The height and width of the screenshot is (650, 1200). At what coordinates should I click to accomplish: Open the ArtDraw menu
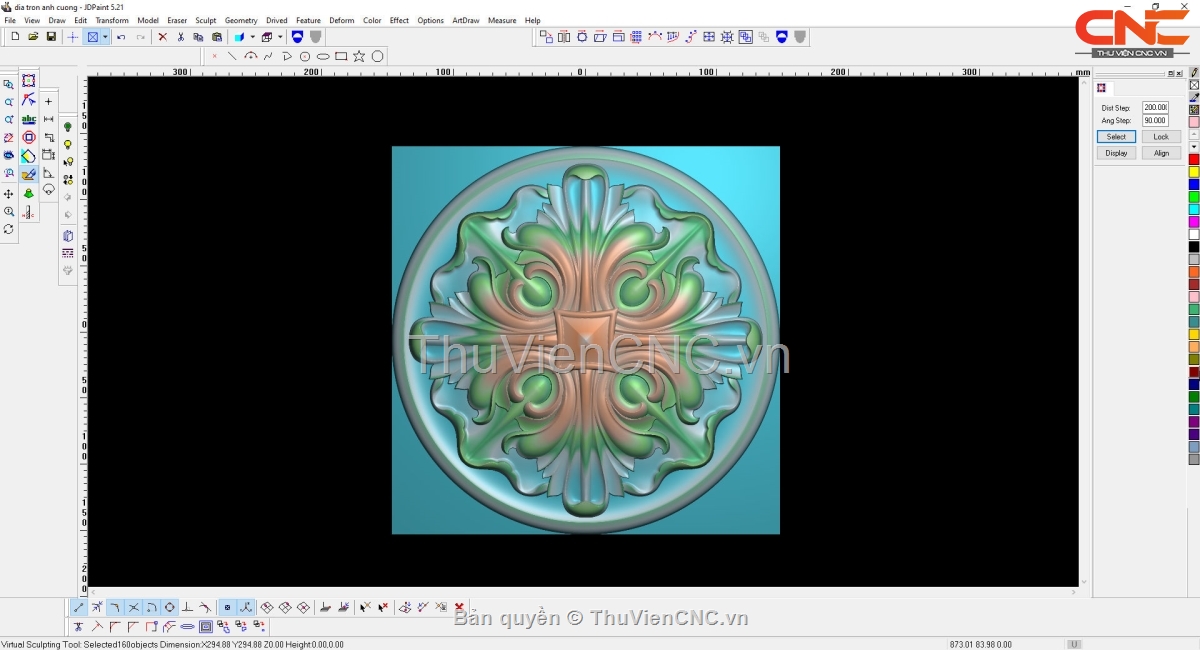[465, 20]
